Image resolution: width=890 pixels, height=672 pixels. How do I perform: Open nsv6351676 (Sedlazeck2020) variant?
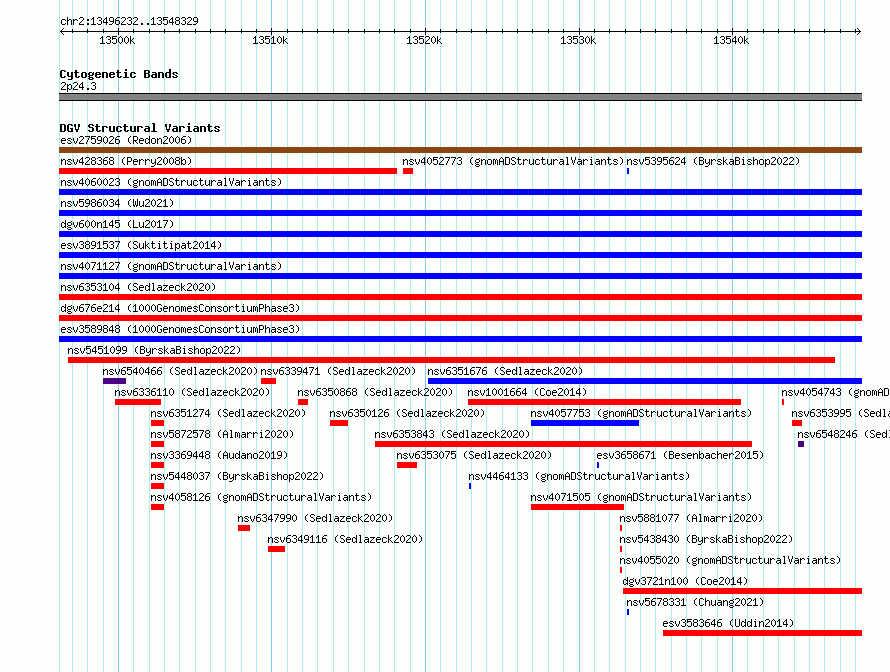click(505, 371)
